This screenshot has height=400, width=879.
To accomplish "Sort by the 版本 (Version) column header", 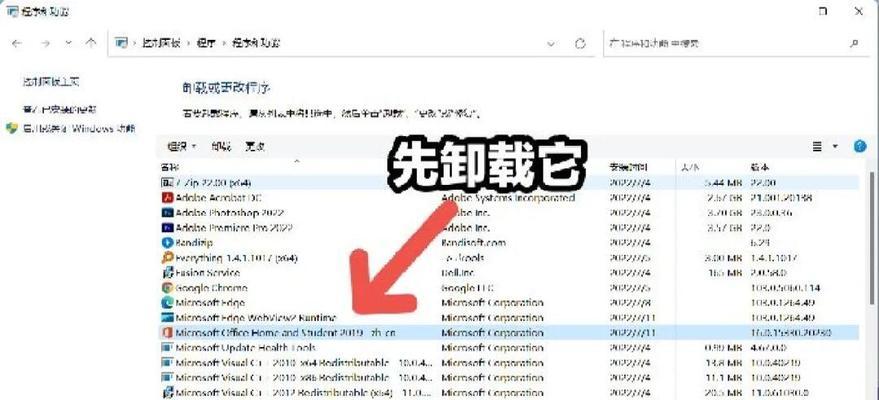I will [x=760, y=167].
